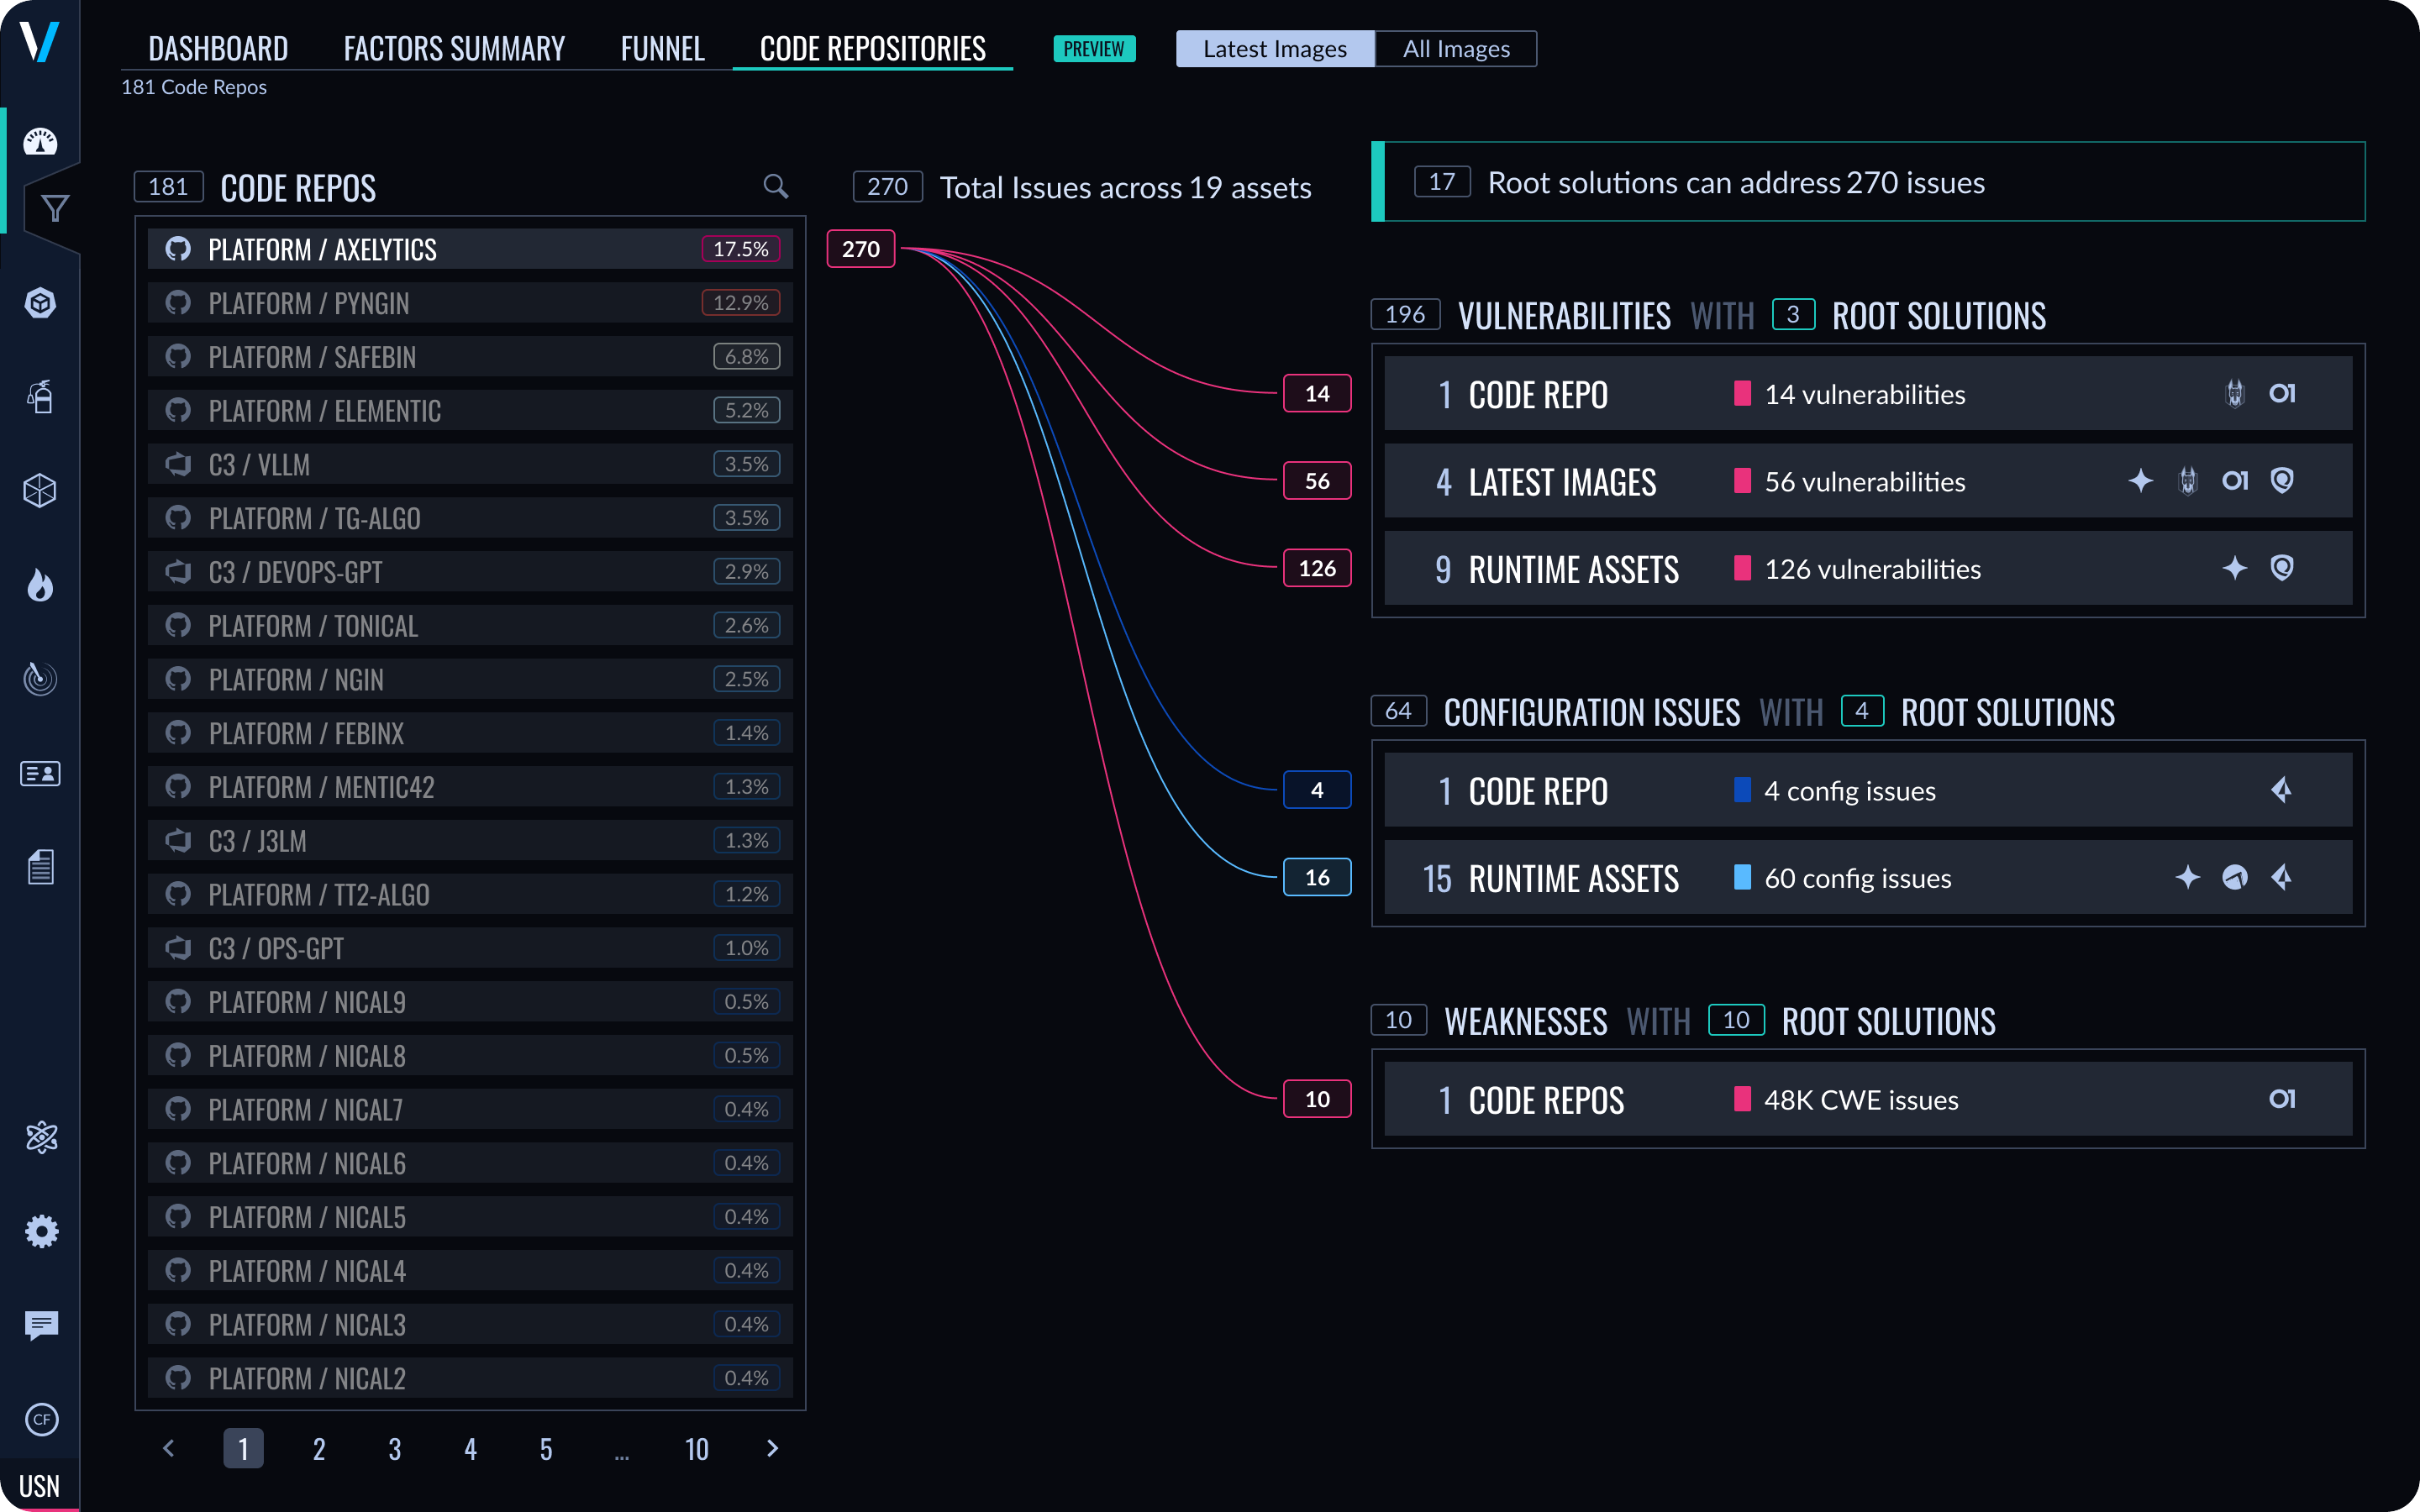Open the FUNNEL tab

point(662,49)
